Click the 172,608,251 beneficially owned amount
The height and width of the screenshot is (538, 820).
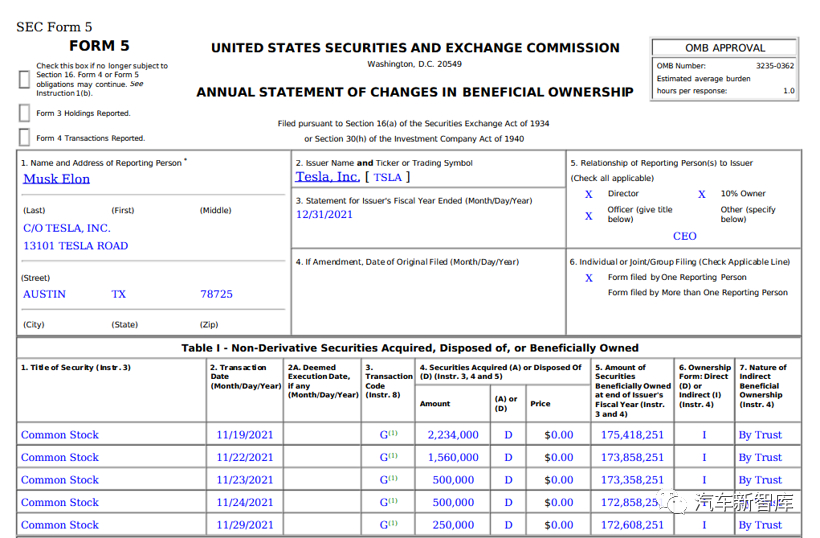tap(632, 525)
